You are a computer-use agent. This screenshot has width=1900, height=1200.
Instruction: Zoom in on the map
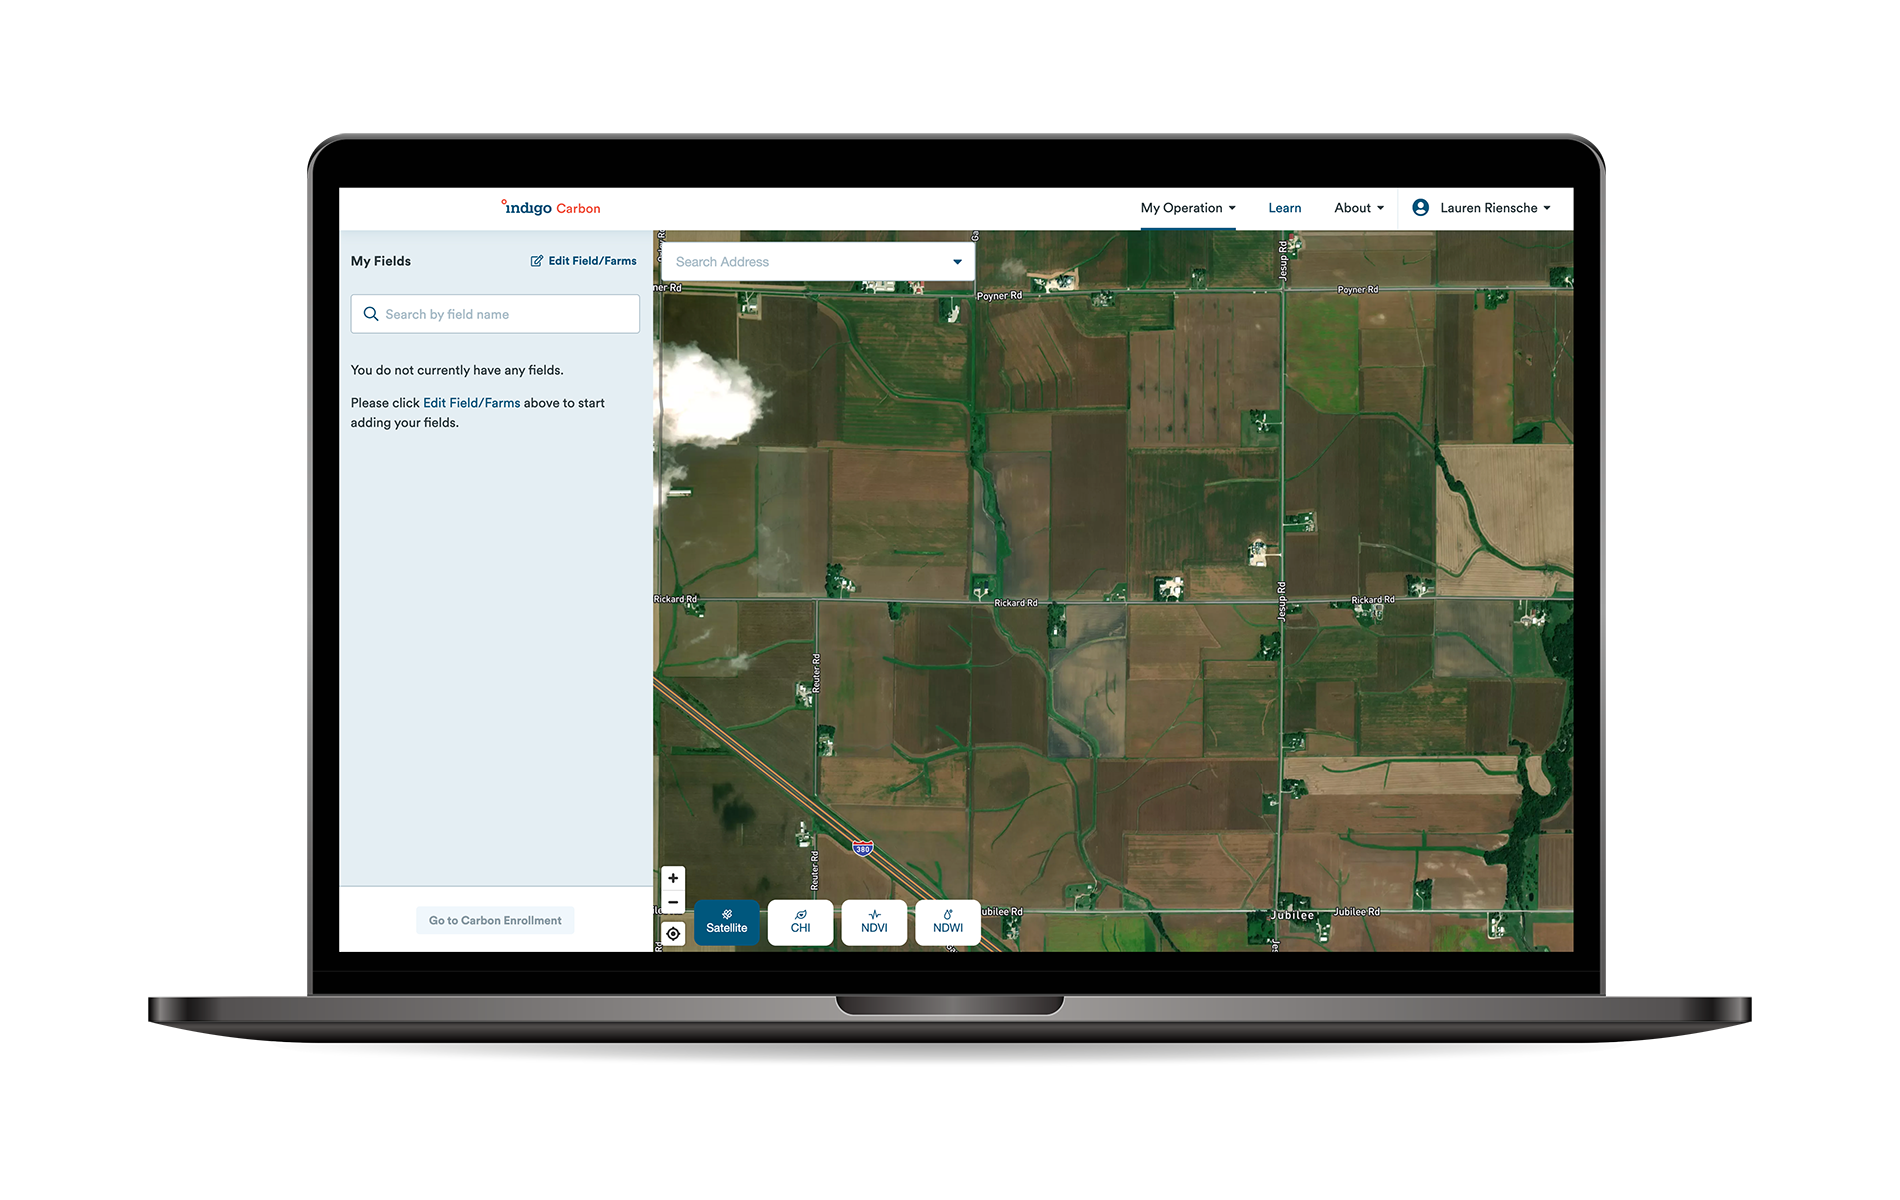(673, 878)
